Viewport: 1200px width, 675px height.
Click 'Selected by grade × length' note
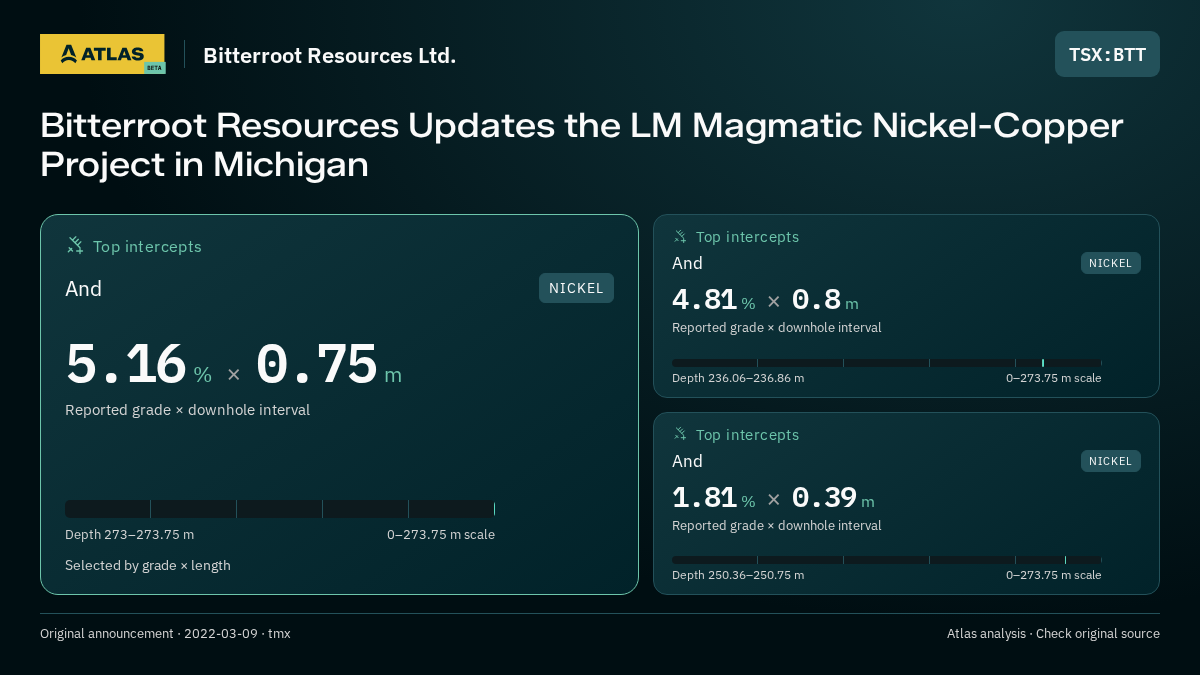[x=148, y=565]
